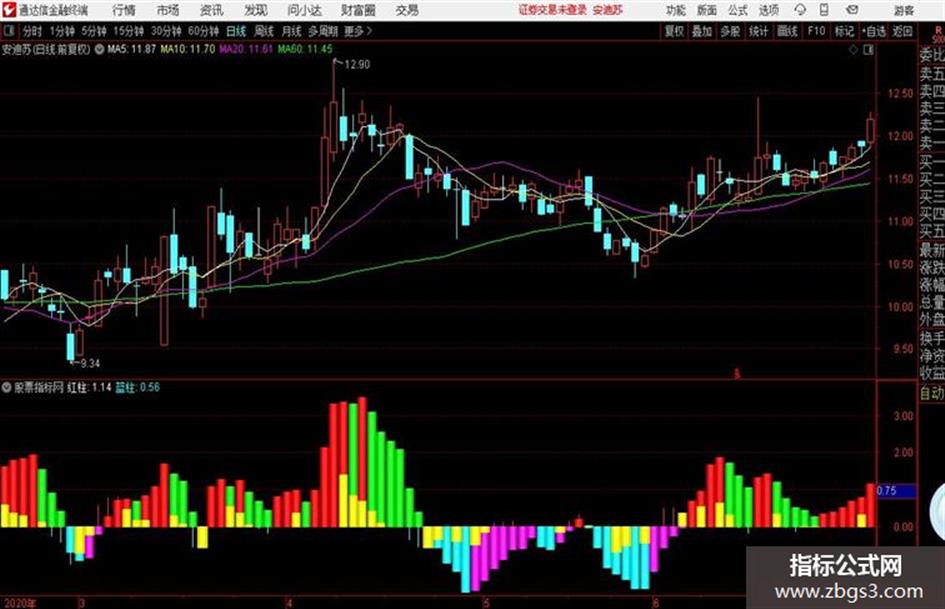Screen dimensions: 945x609
Task: Click the 蓝柱: 0.56 indicator value
Action: (x=137, y=387)
